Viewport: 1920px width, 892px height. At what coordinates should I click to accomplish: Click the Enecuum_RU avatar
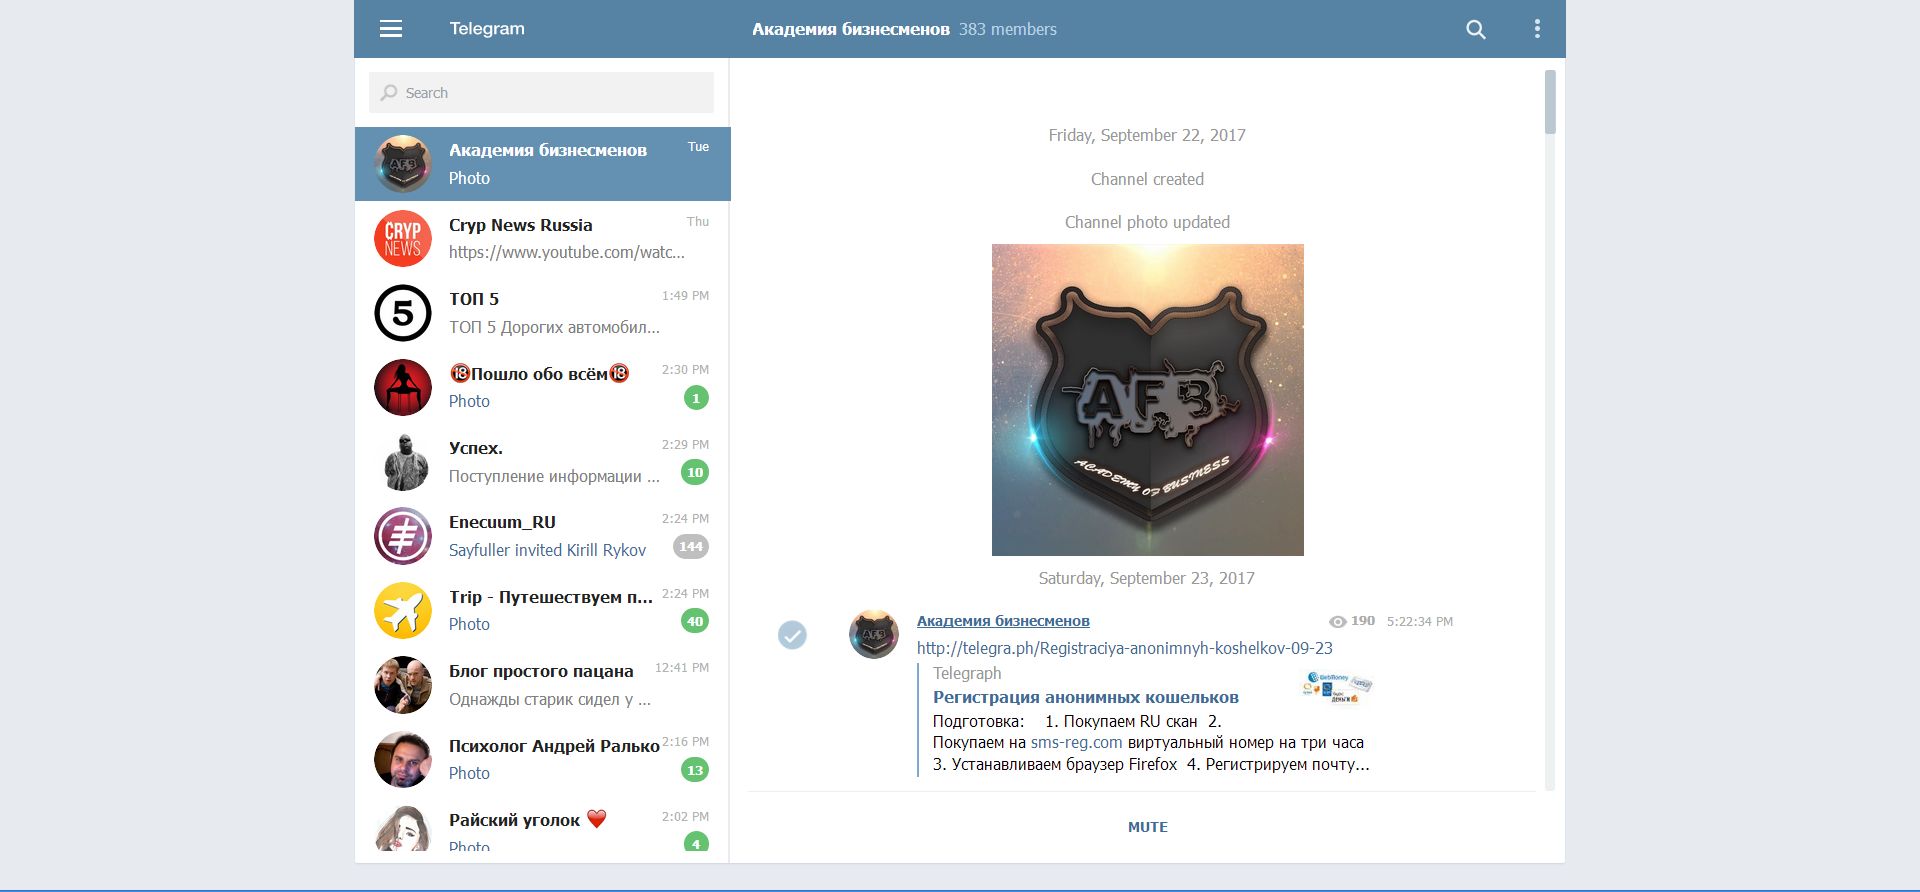tap(402, 536)
